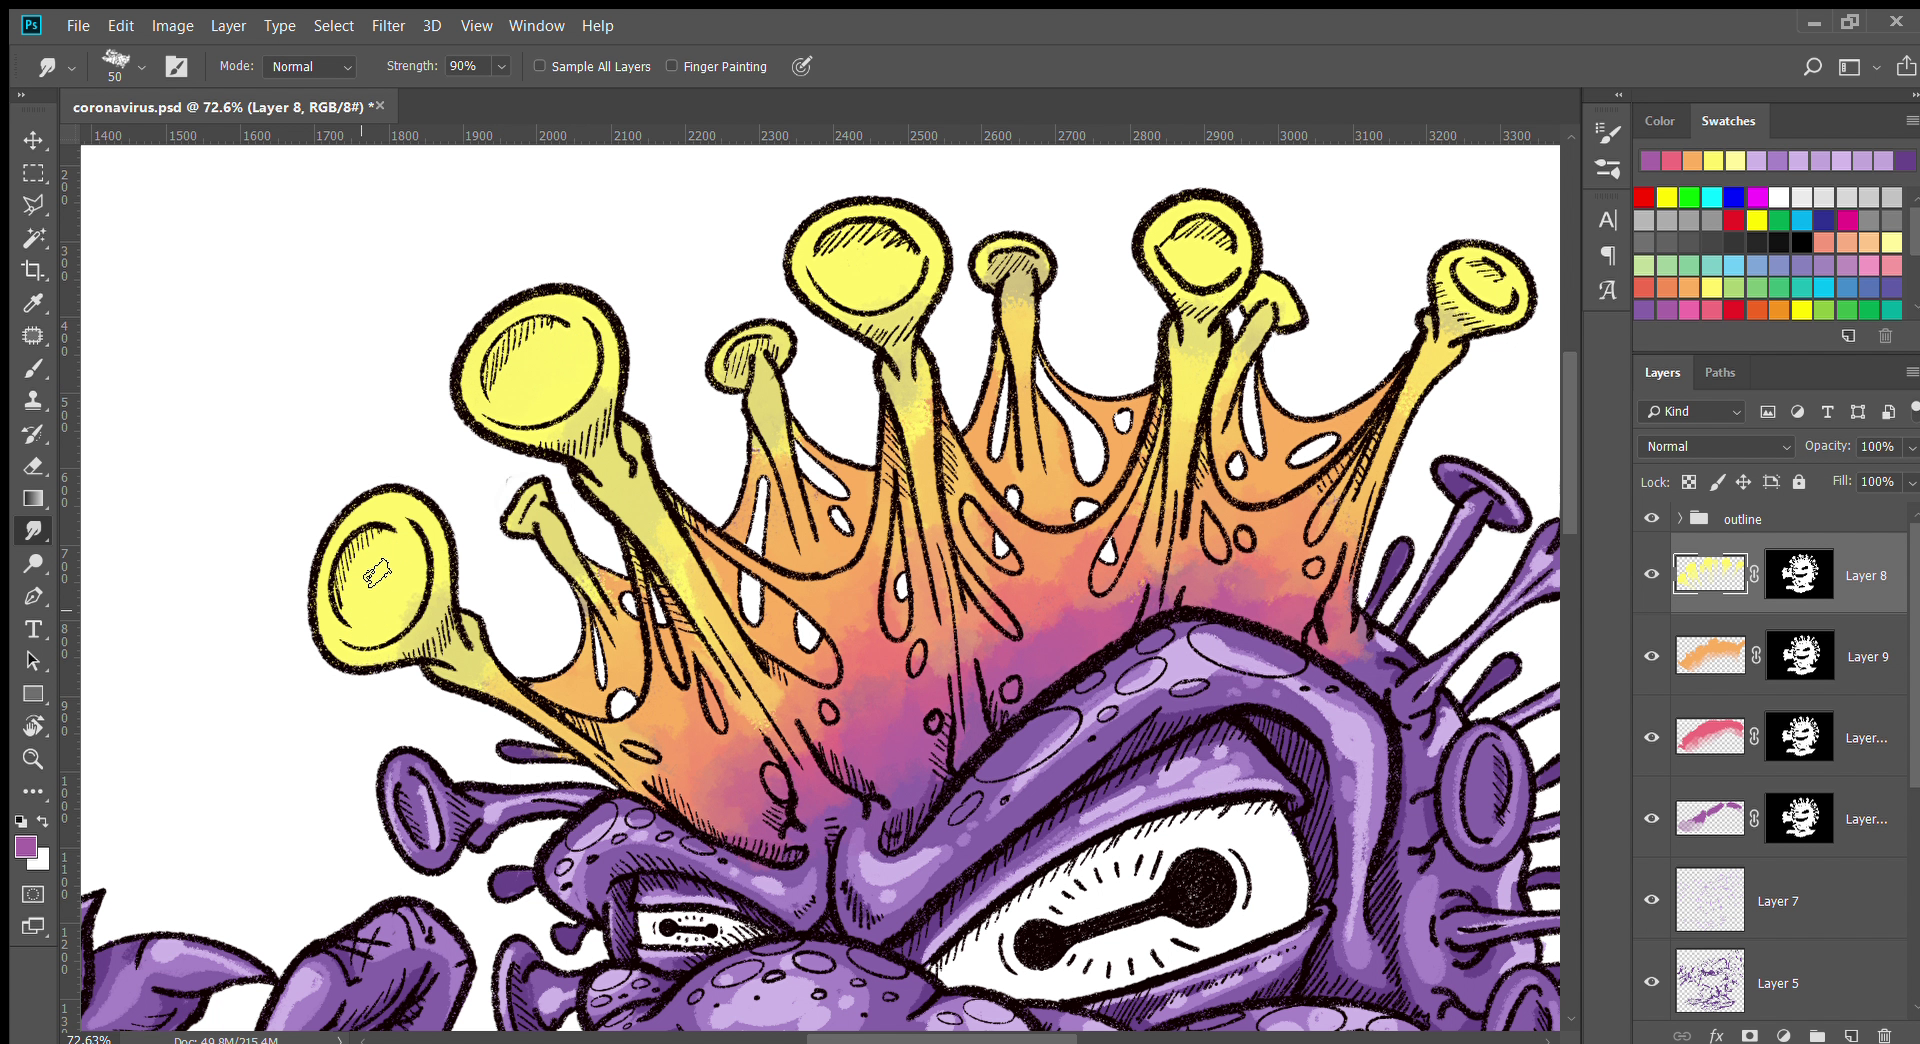
Task: Expand the outline layer group
Action: 1680,519
